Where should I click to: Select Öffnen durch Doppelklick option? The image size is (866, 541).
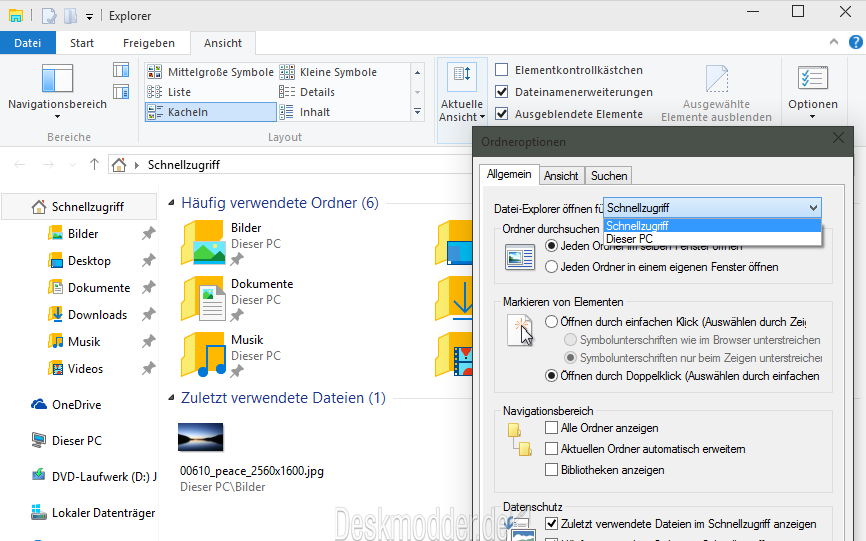click(x=551, y=376)
